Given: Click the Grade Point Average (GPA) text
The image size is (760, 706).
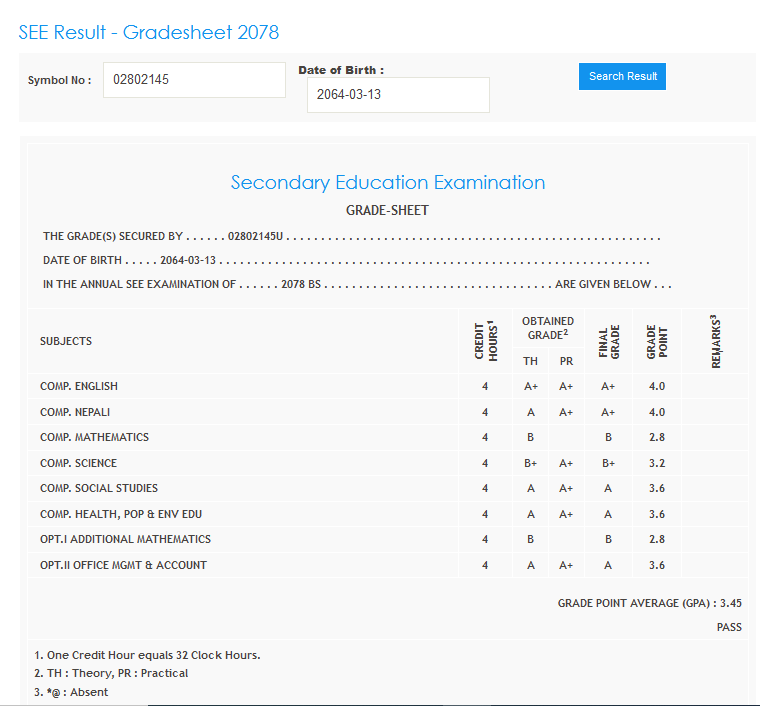Looking at the screenshot, I should pyautogui.click(x=649, y=603).
